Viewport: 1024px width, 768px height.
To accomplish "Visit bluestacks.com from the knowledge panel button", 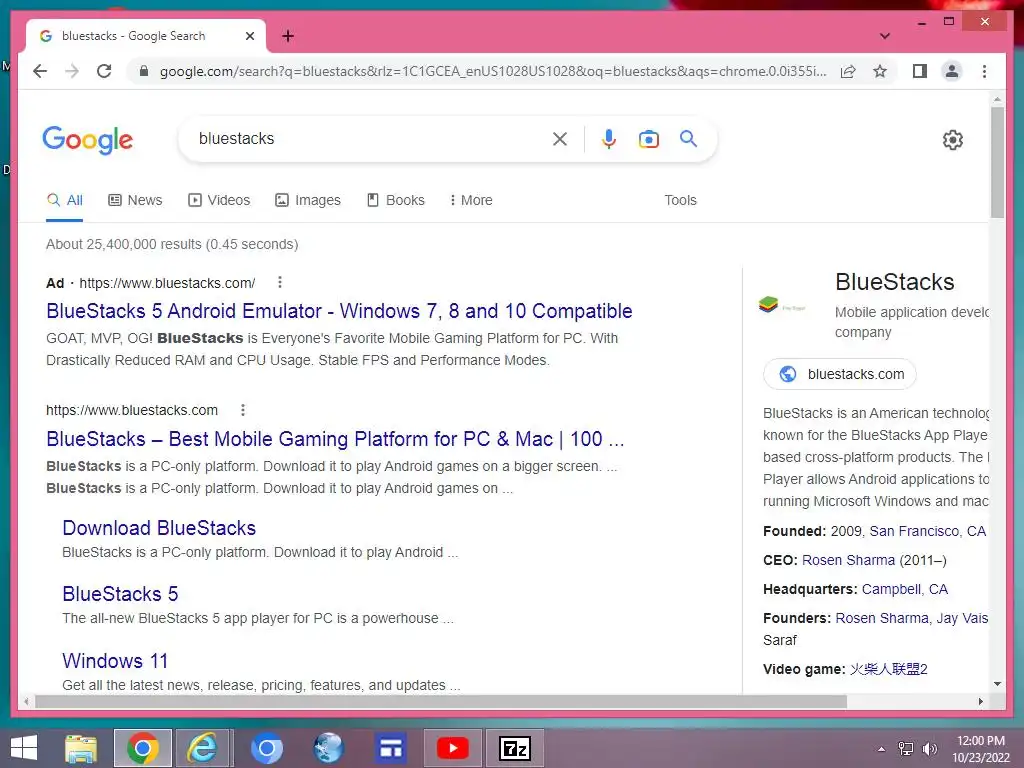I will pos(840,374).
